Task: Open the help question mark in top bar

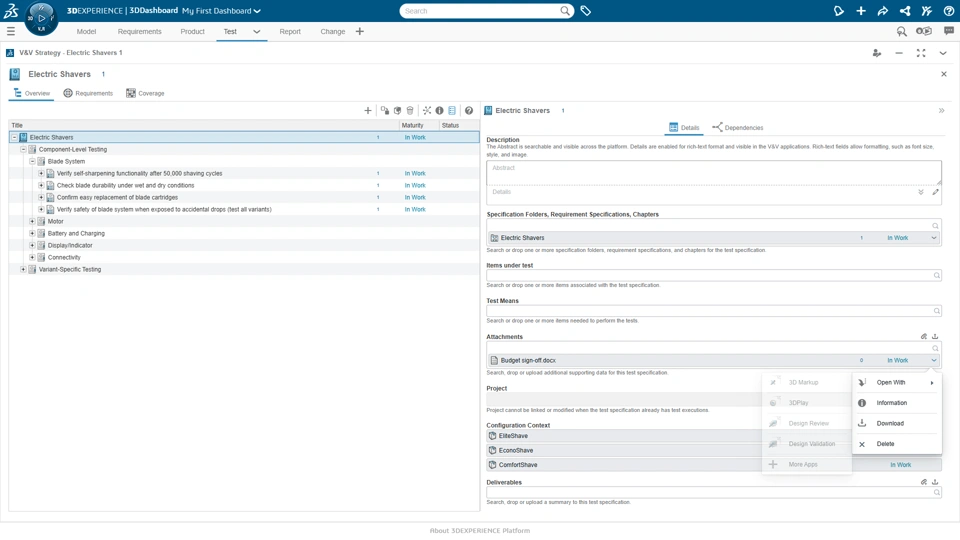Action: pyautogui.click(x=948, y=11)
